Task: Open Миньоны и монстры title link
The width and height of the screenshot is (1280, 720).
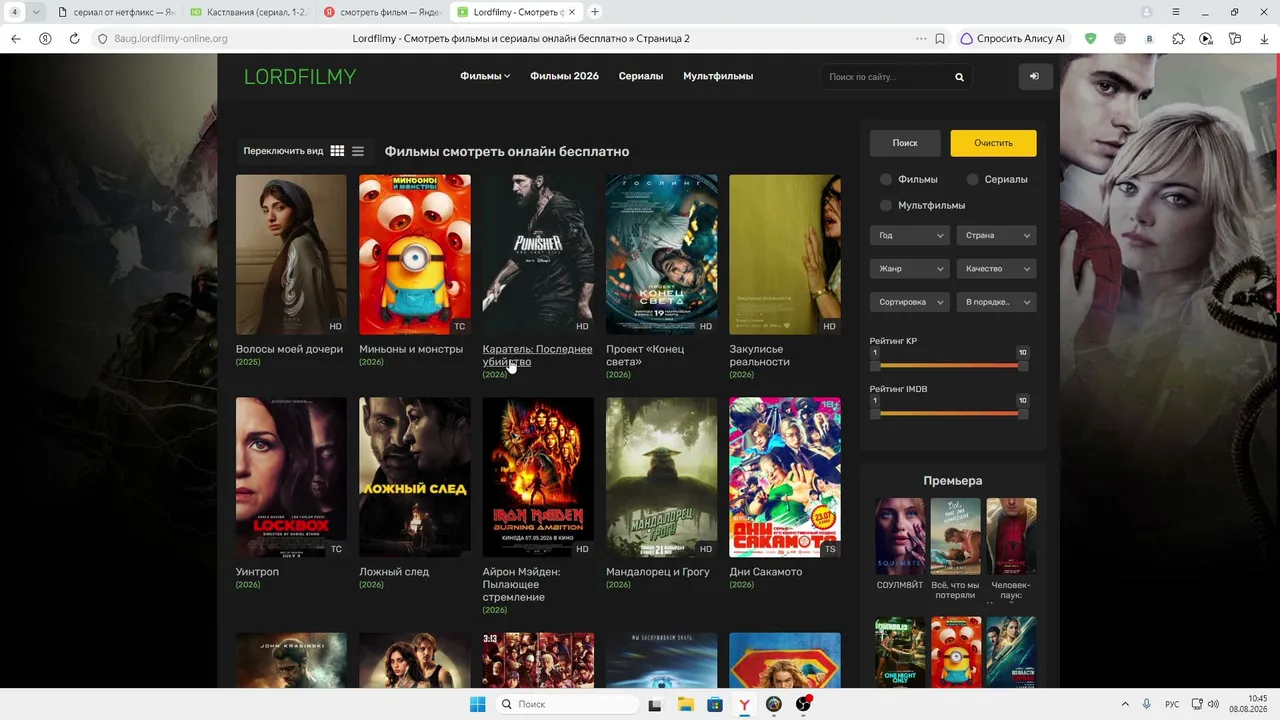Action: click(x=411, y=349)
